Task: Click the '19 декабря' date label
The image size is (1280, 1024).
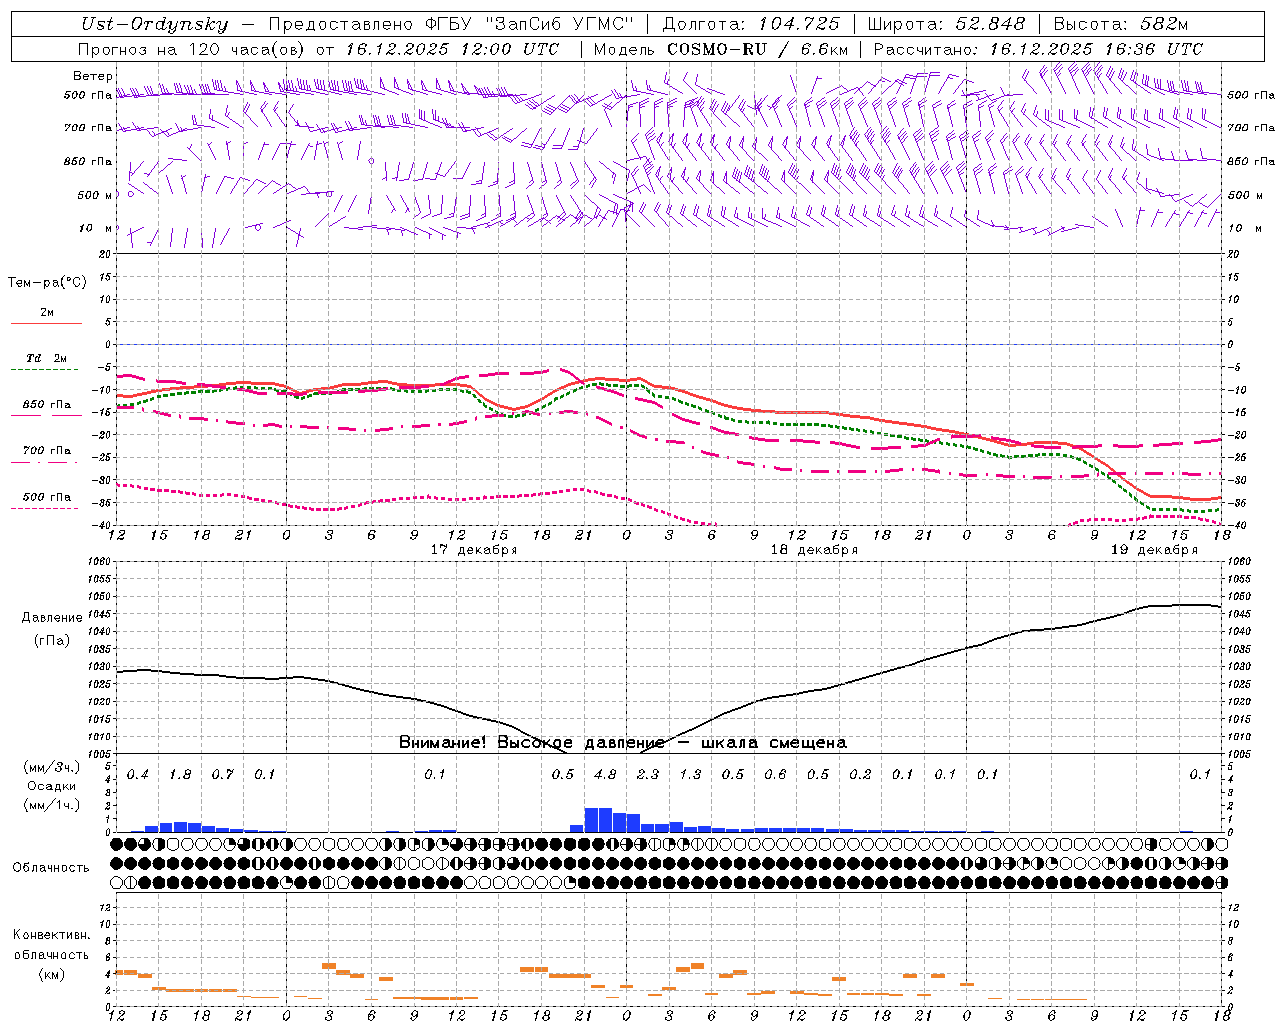Action: pyautogui.click(x=1154, y=550)
